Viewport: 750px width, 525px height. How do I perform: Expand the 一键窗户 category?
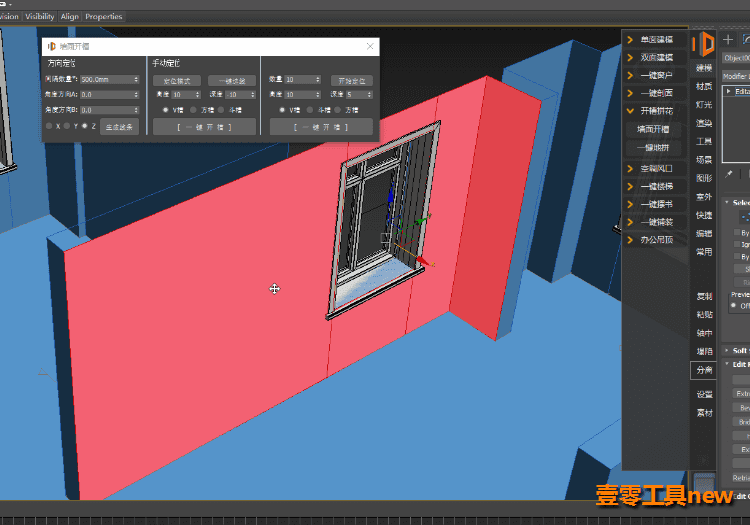click(x=630, y=75)
